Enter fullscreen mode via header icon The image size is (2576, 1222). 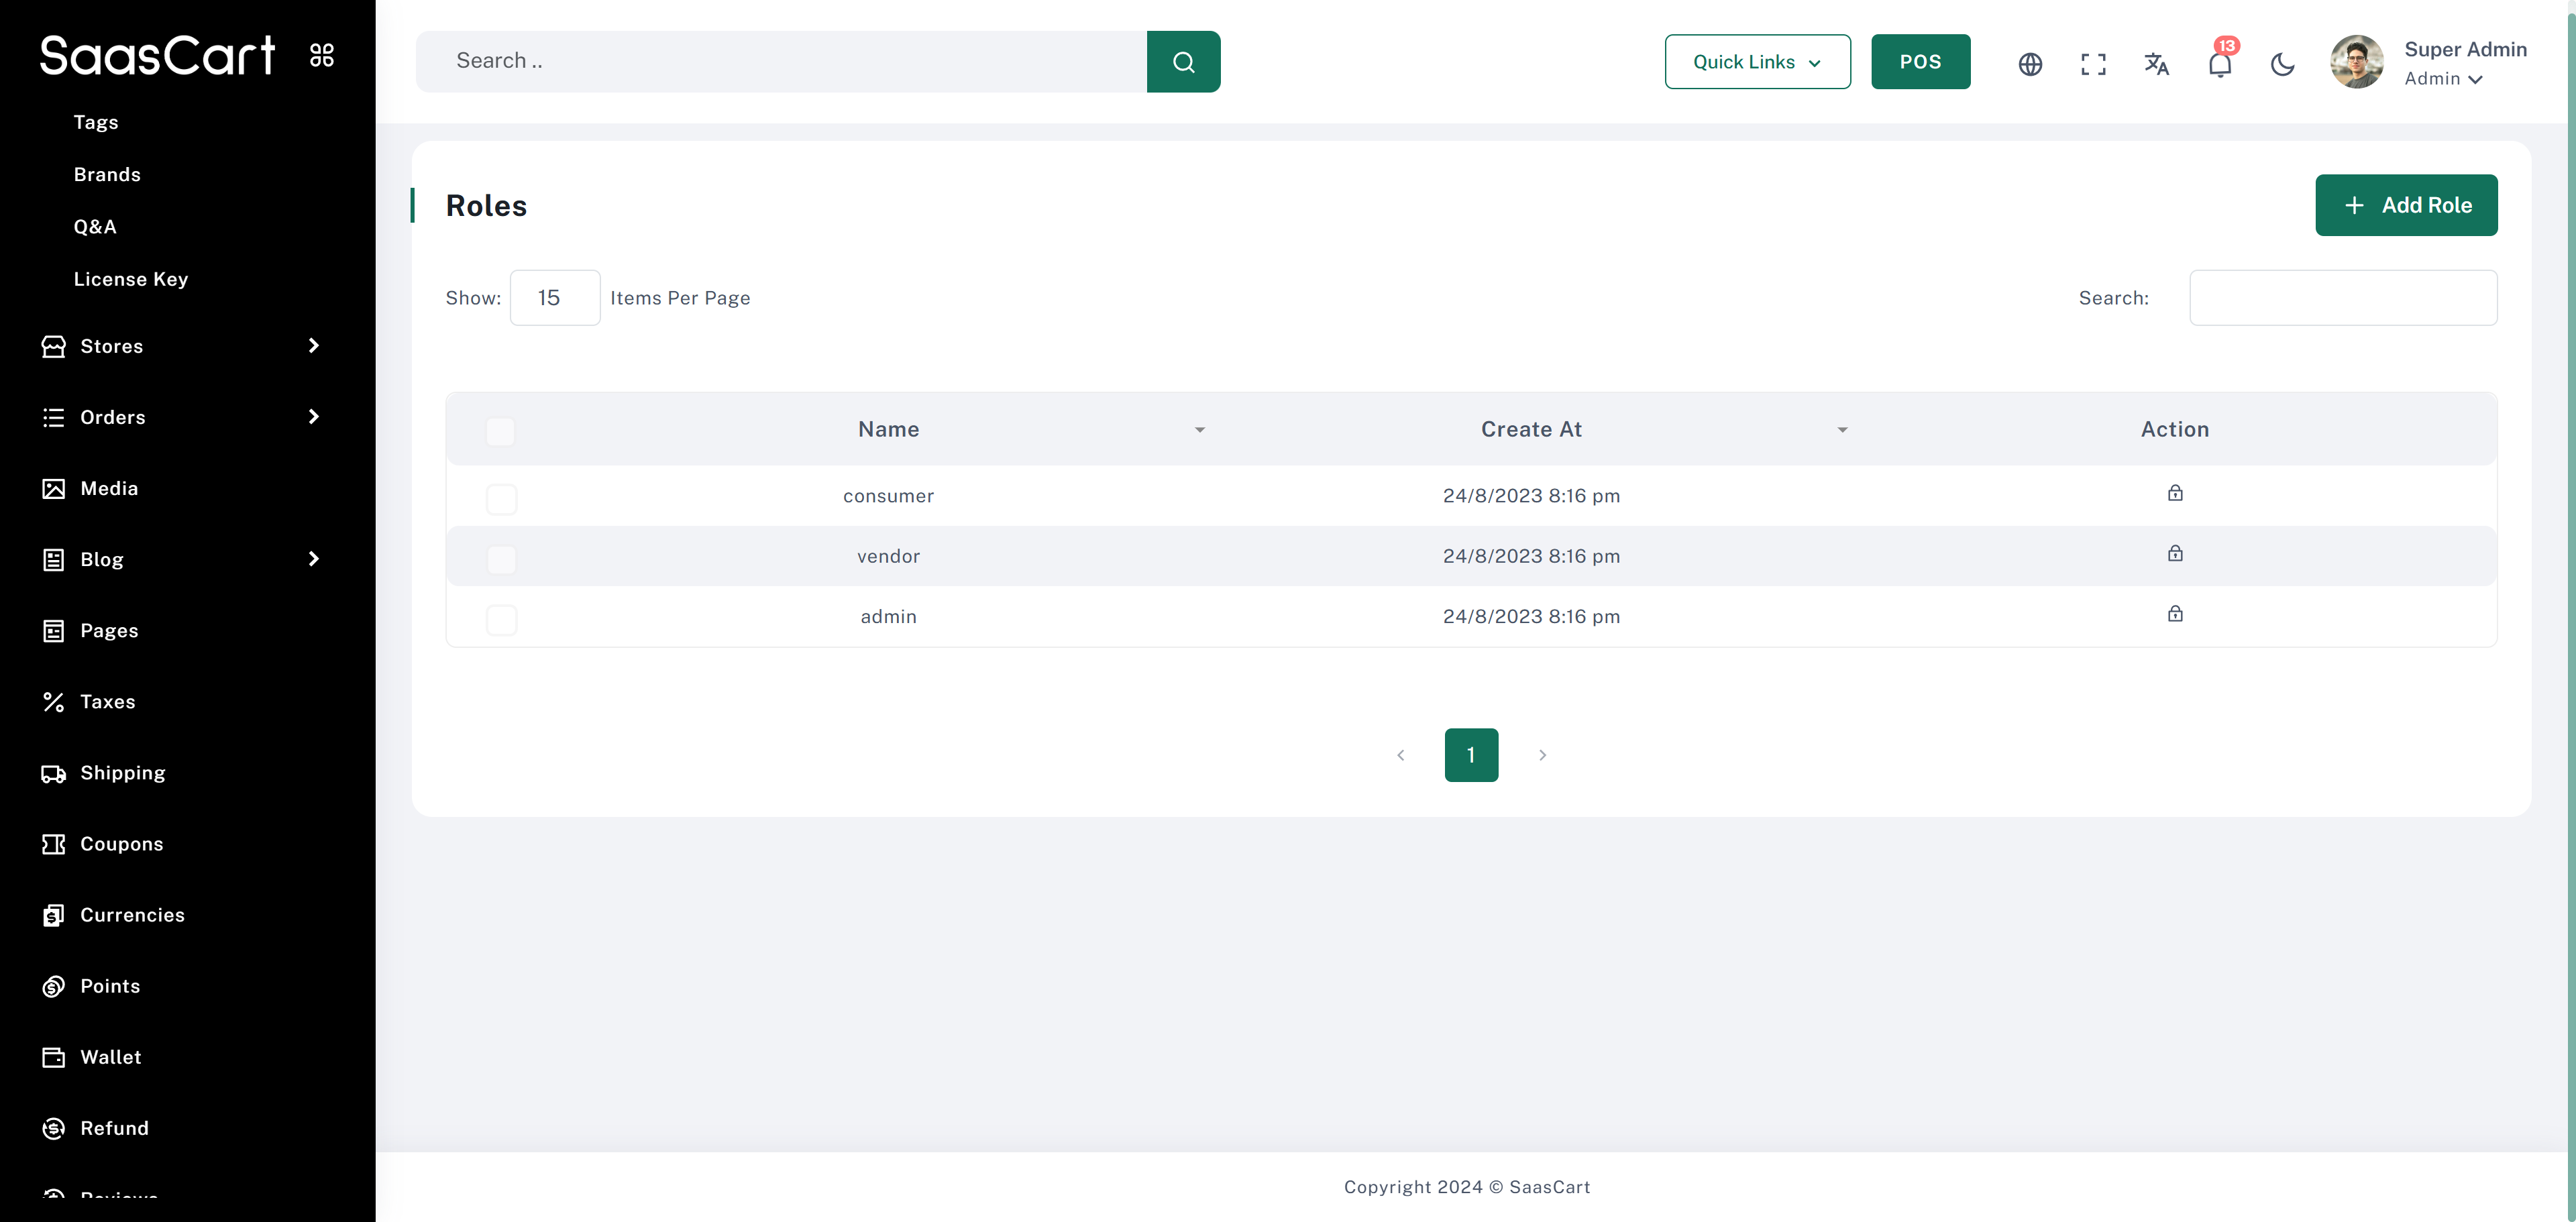[x=2093, y=64]
